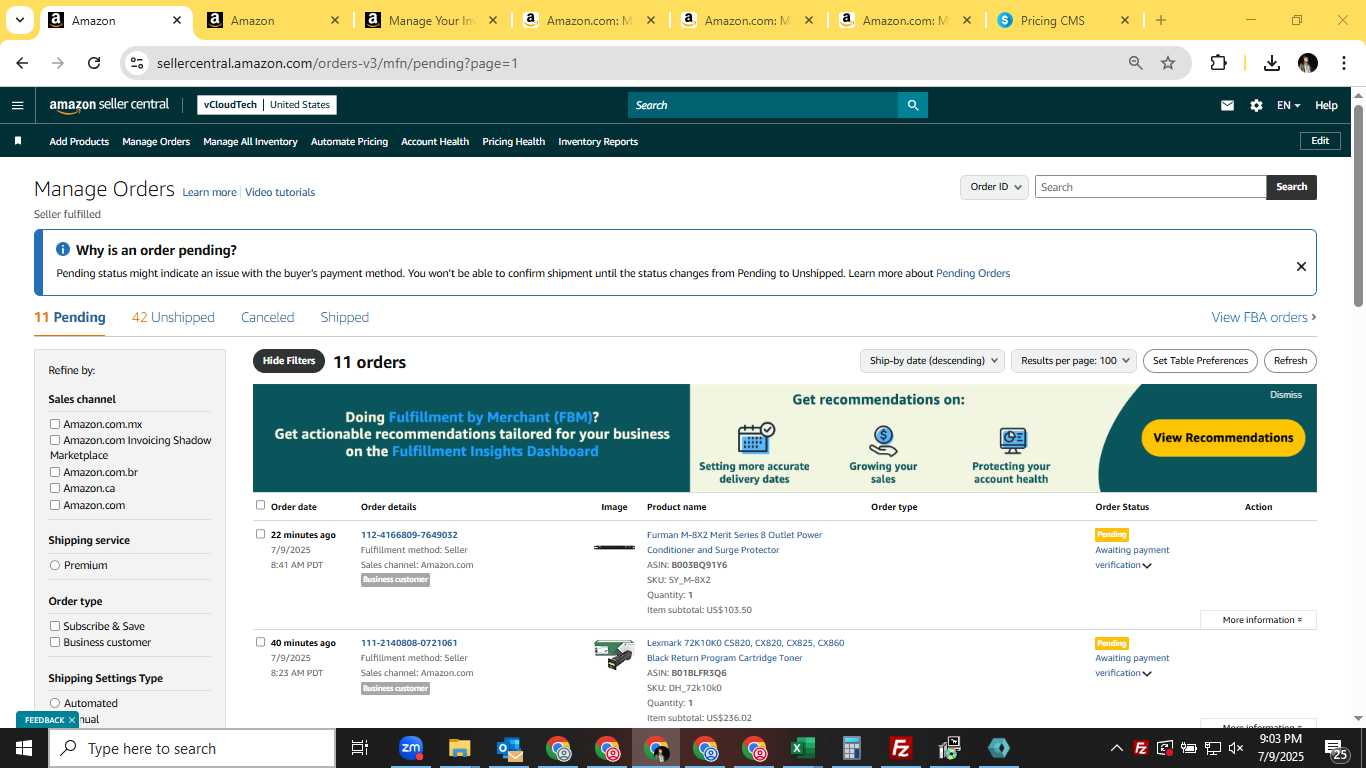Viewport: 1366px width, 768px height.
Task: Click the order search input field
Action: (x=1150, y=187)
